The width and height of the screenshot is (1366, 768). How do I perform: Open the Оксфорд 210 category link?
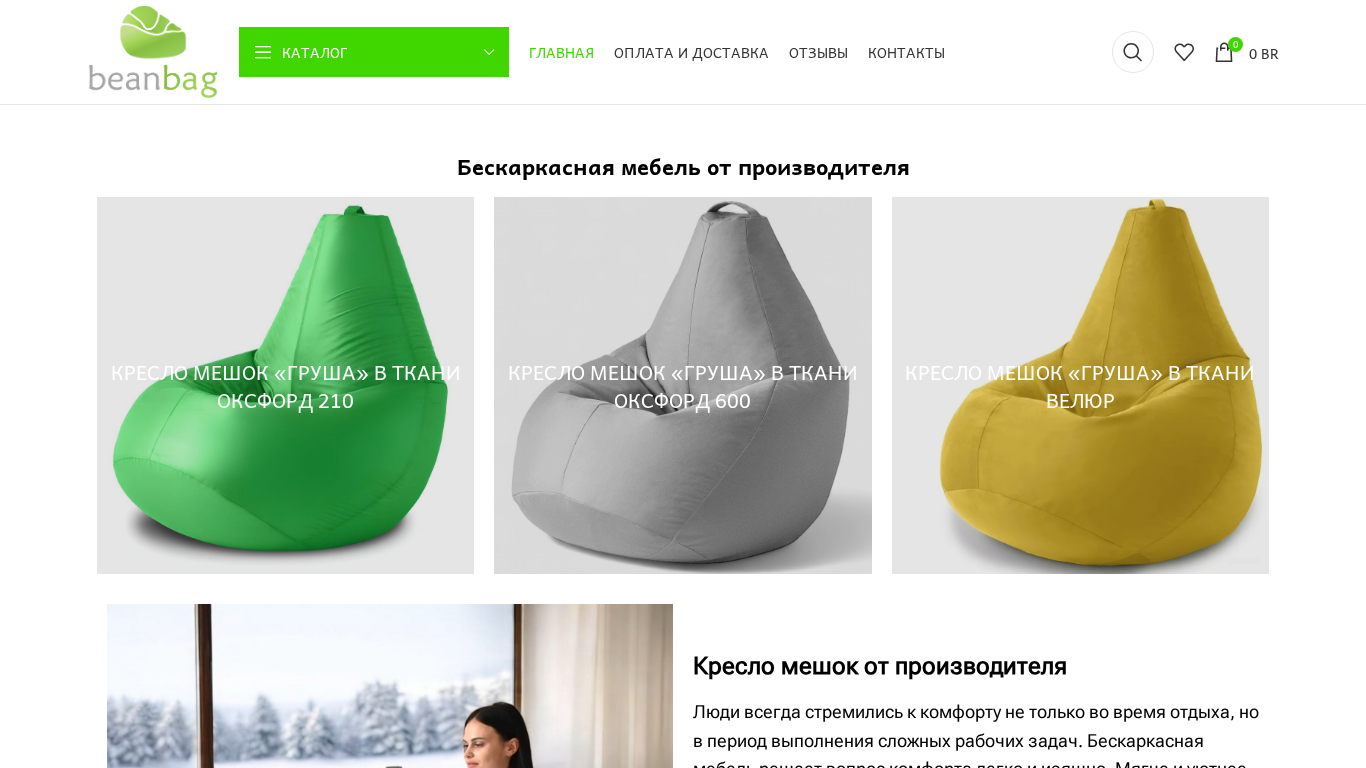pyautogui.click(x=286, y=386)
